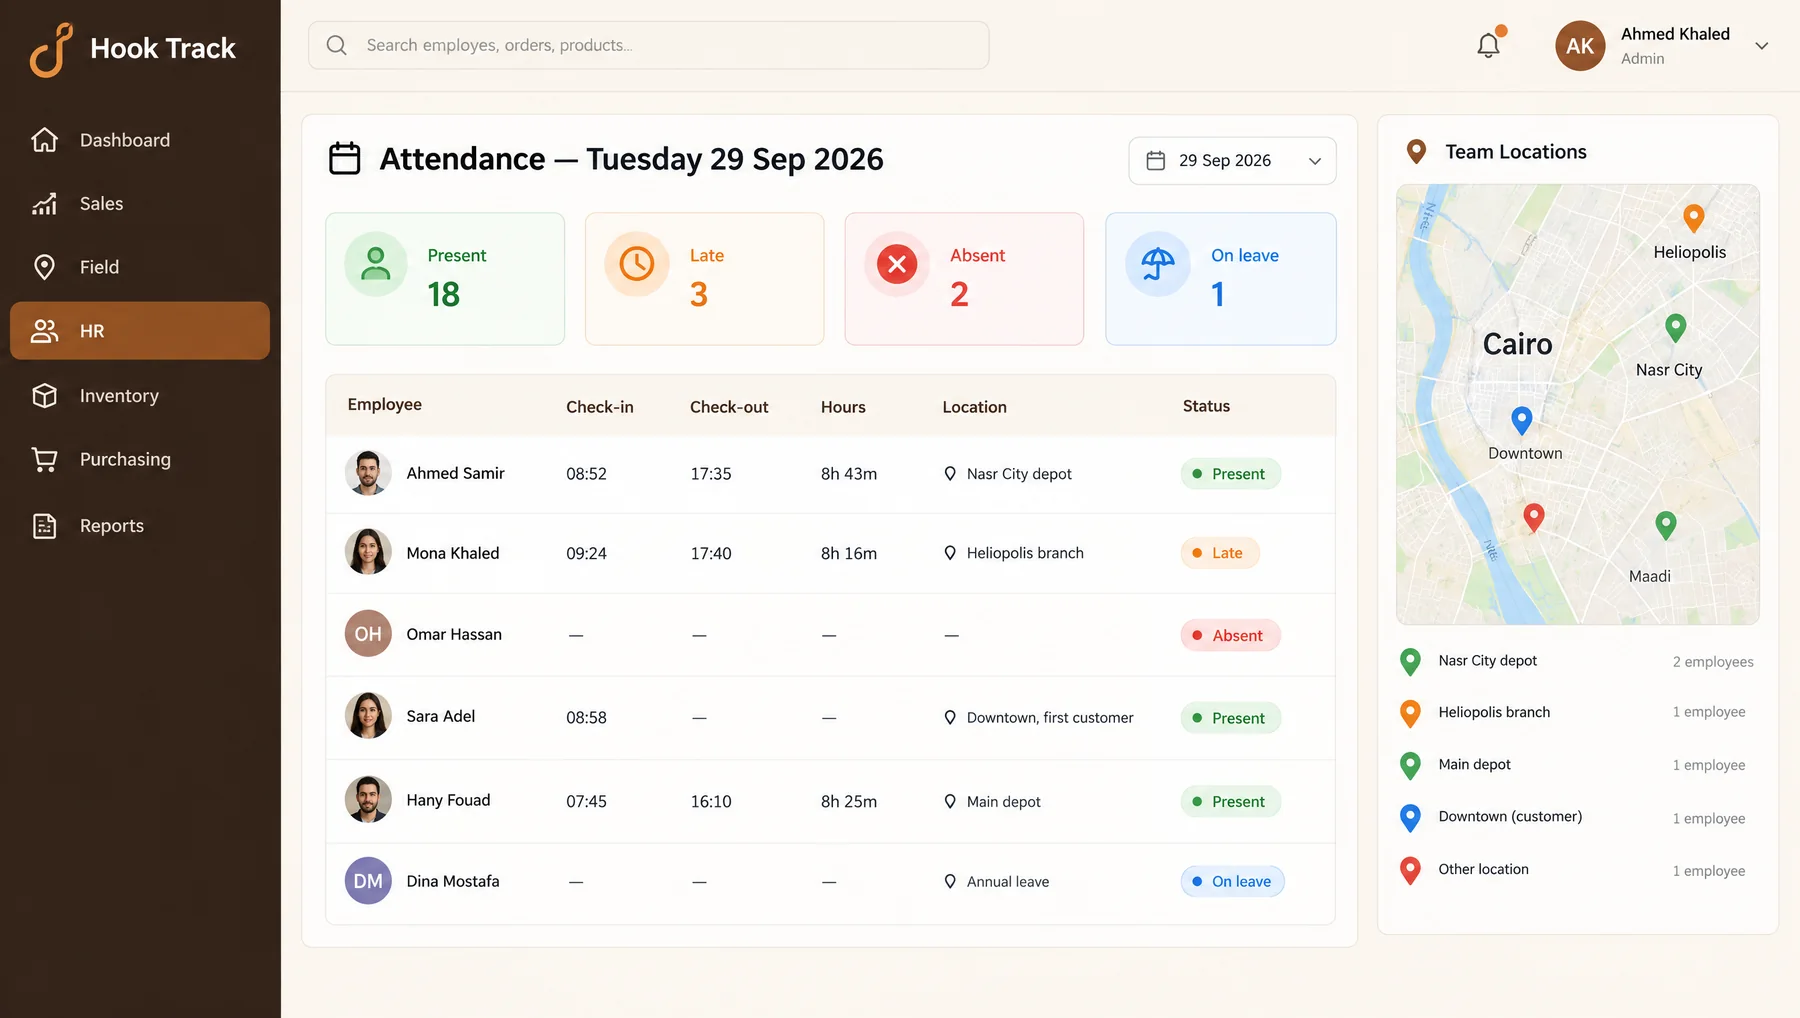The width and height of the screenshot is (1800, 1018).
Task: Click Sara Adel's name in the table
Action: tap(440, 716)
